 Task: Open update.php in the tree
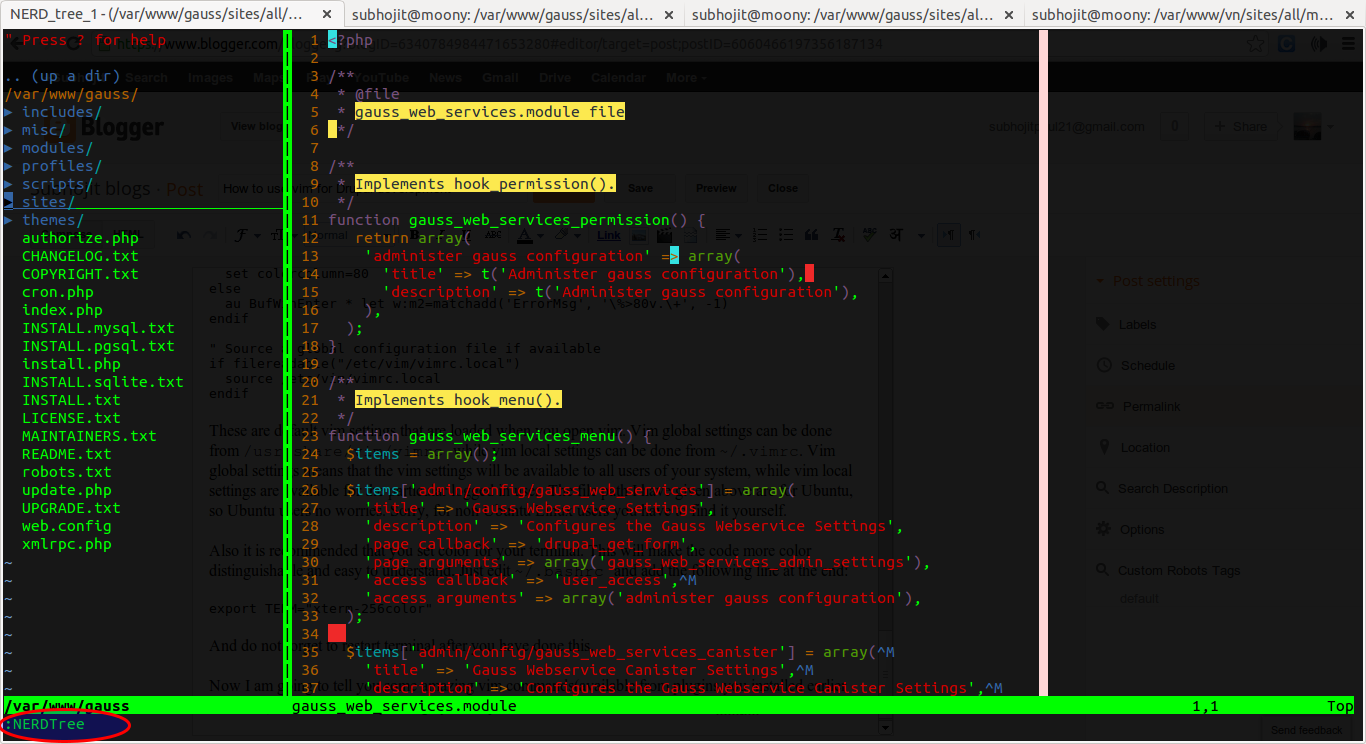point(67,490)
